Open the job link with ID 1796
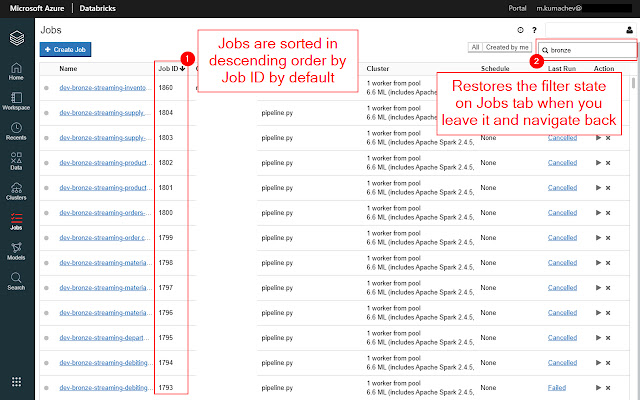The image size is (640, 400). point(106,313)
